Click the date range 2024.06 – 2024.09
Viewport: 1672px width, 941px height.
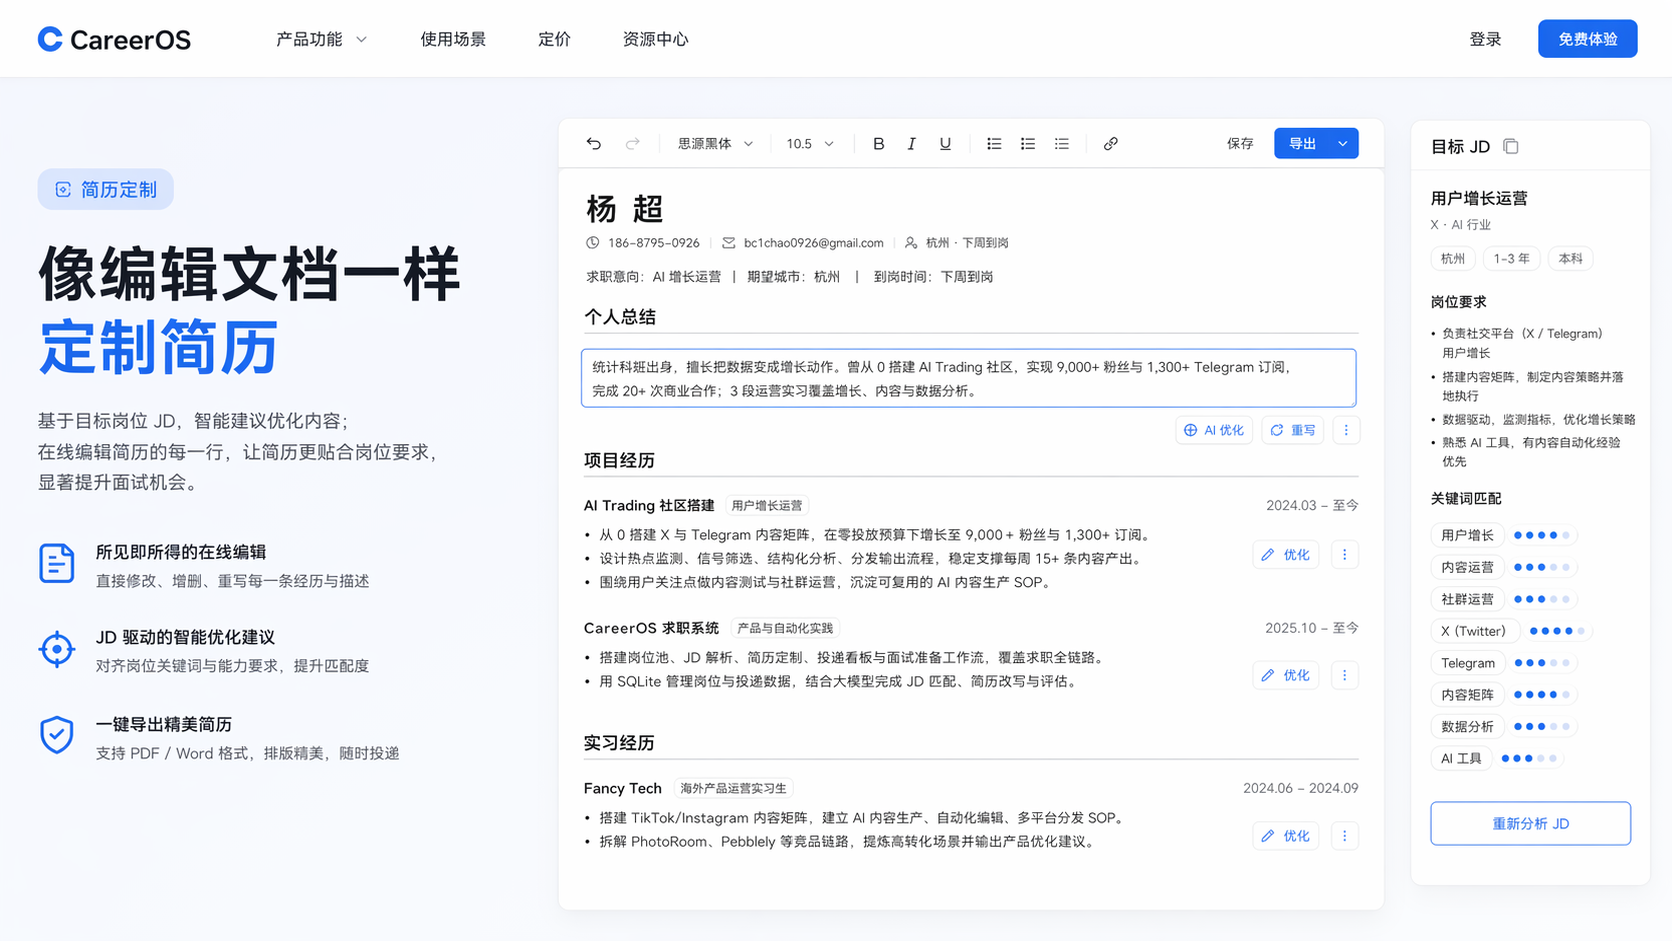click(1300, 788)
